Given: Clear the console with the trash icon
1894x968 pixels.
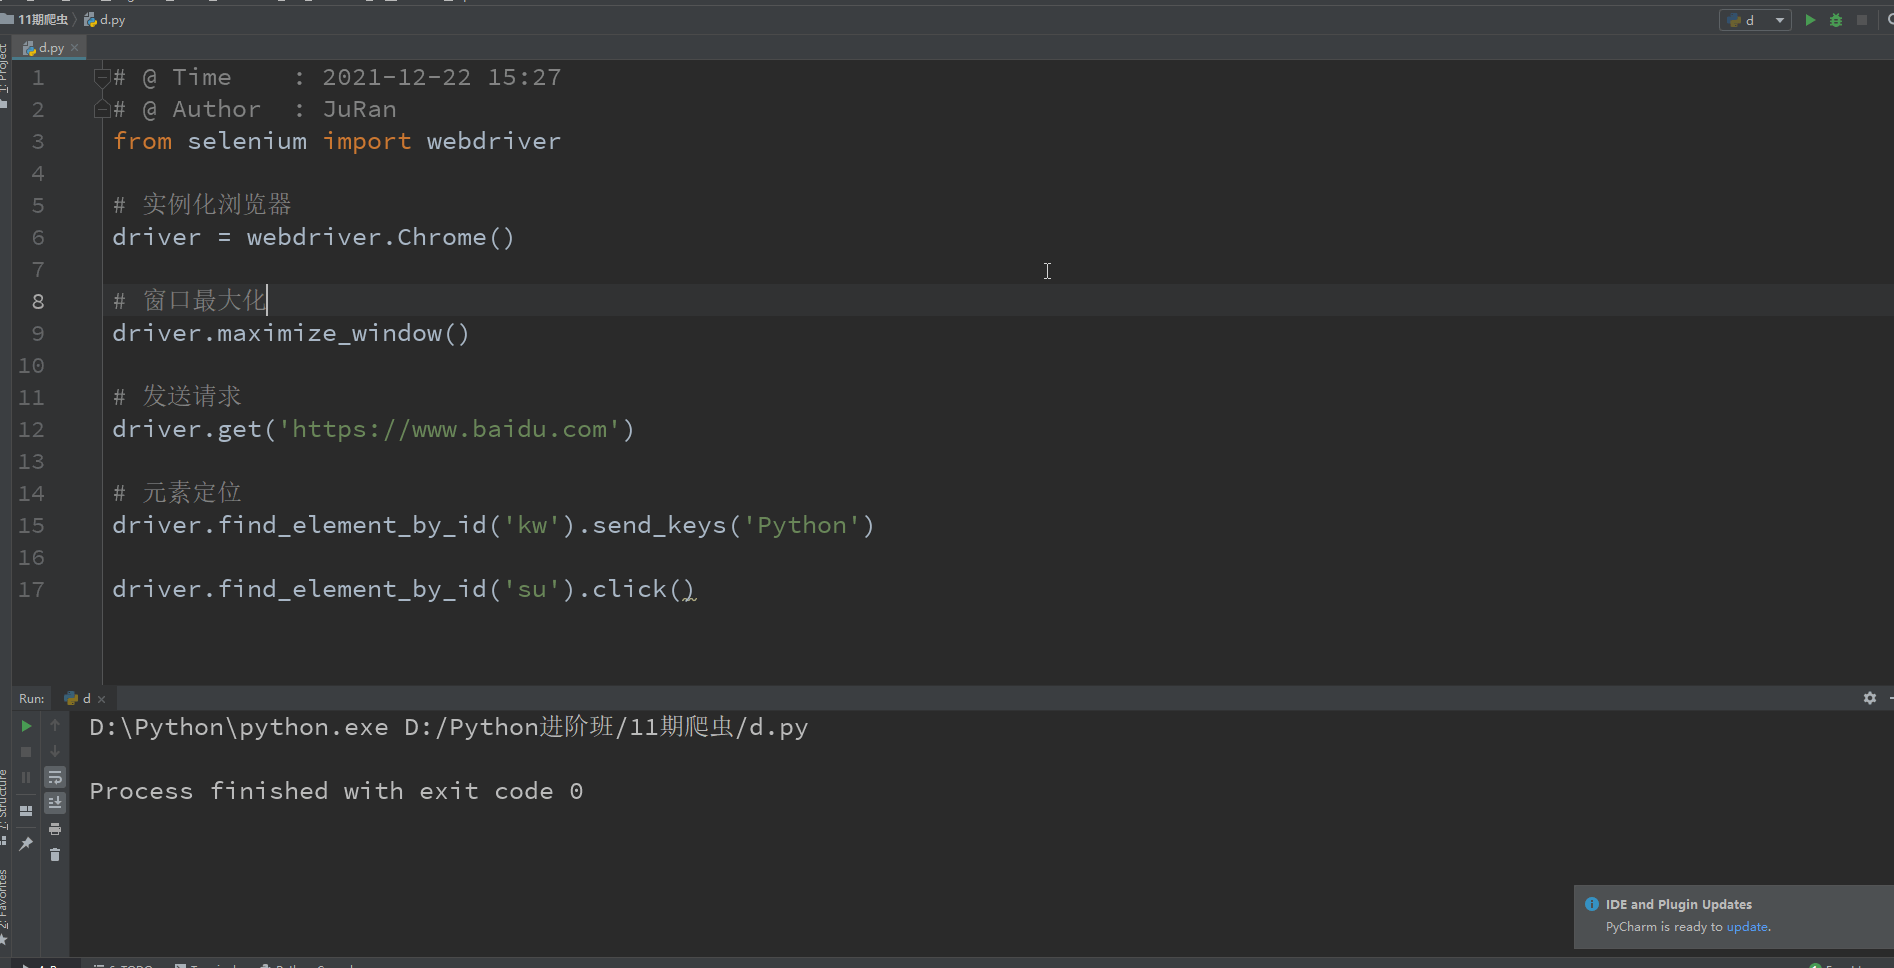Looking at the screenshot, I should [x=55, y=855].
